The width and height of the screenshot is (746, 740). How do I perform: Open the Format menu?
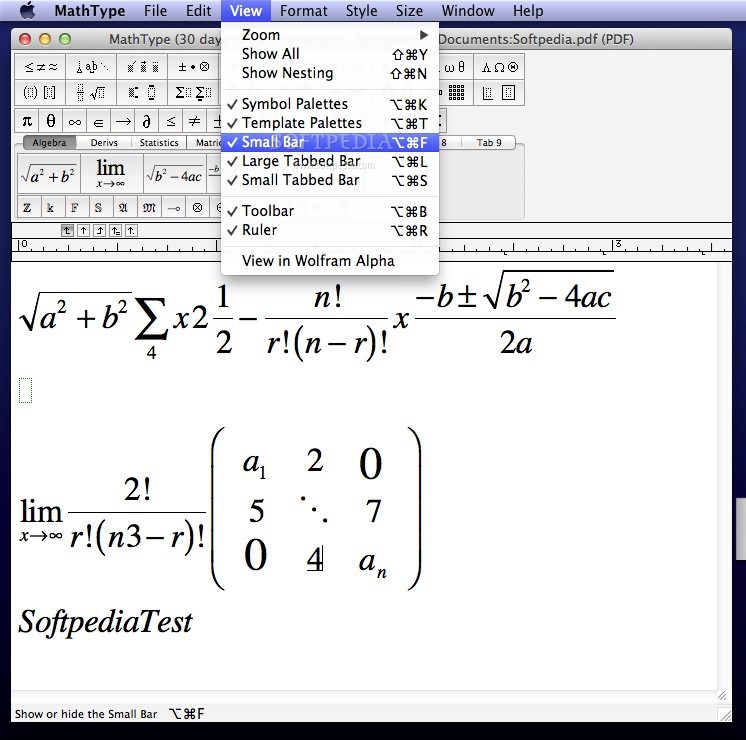(304, 10)
